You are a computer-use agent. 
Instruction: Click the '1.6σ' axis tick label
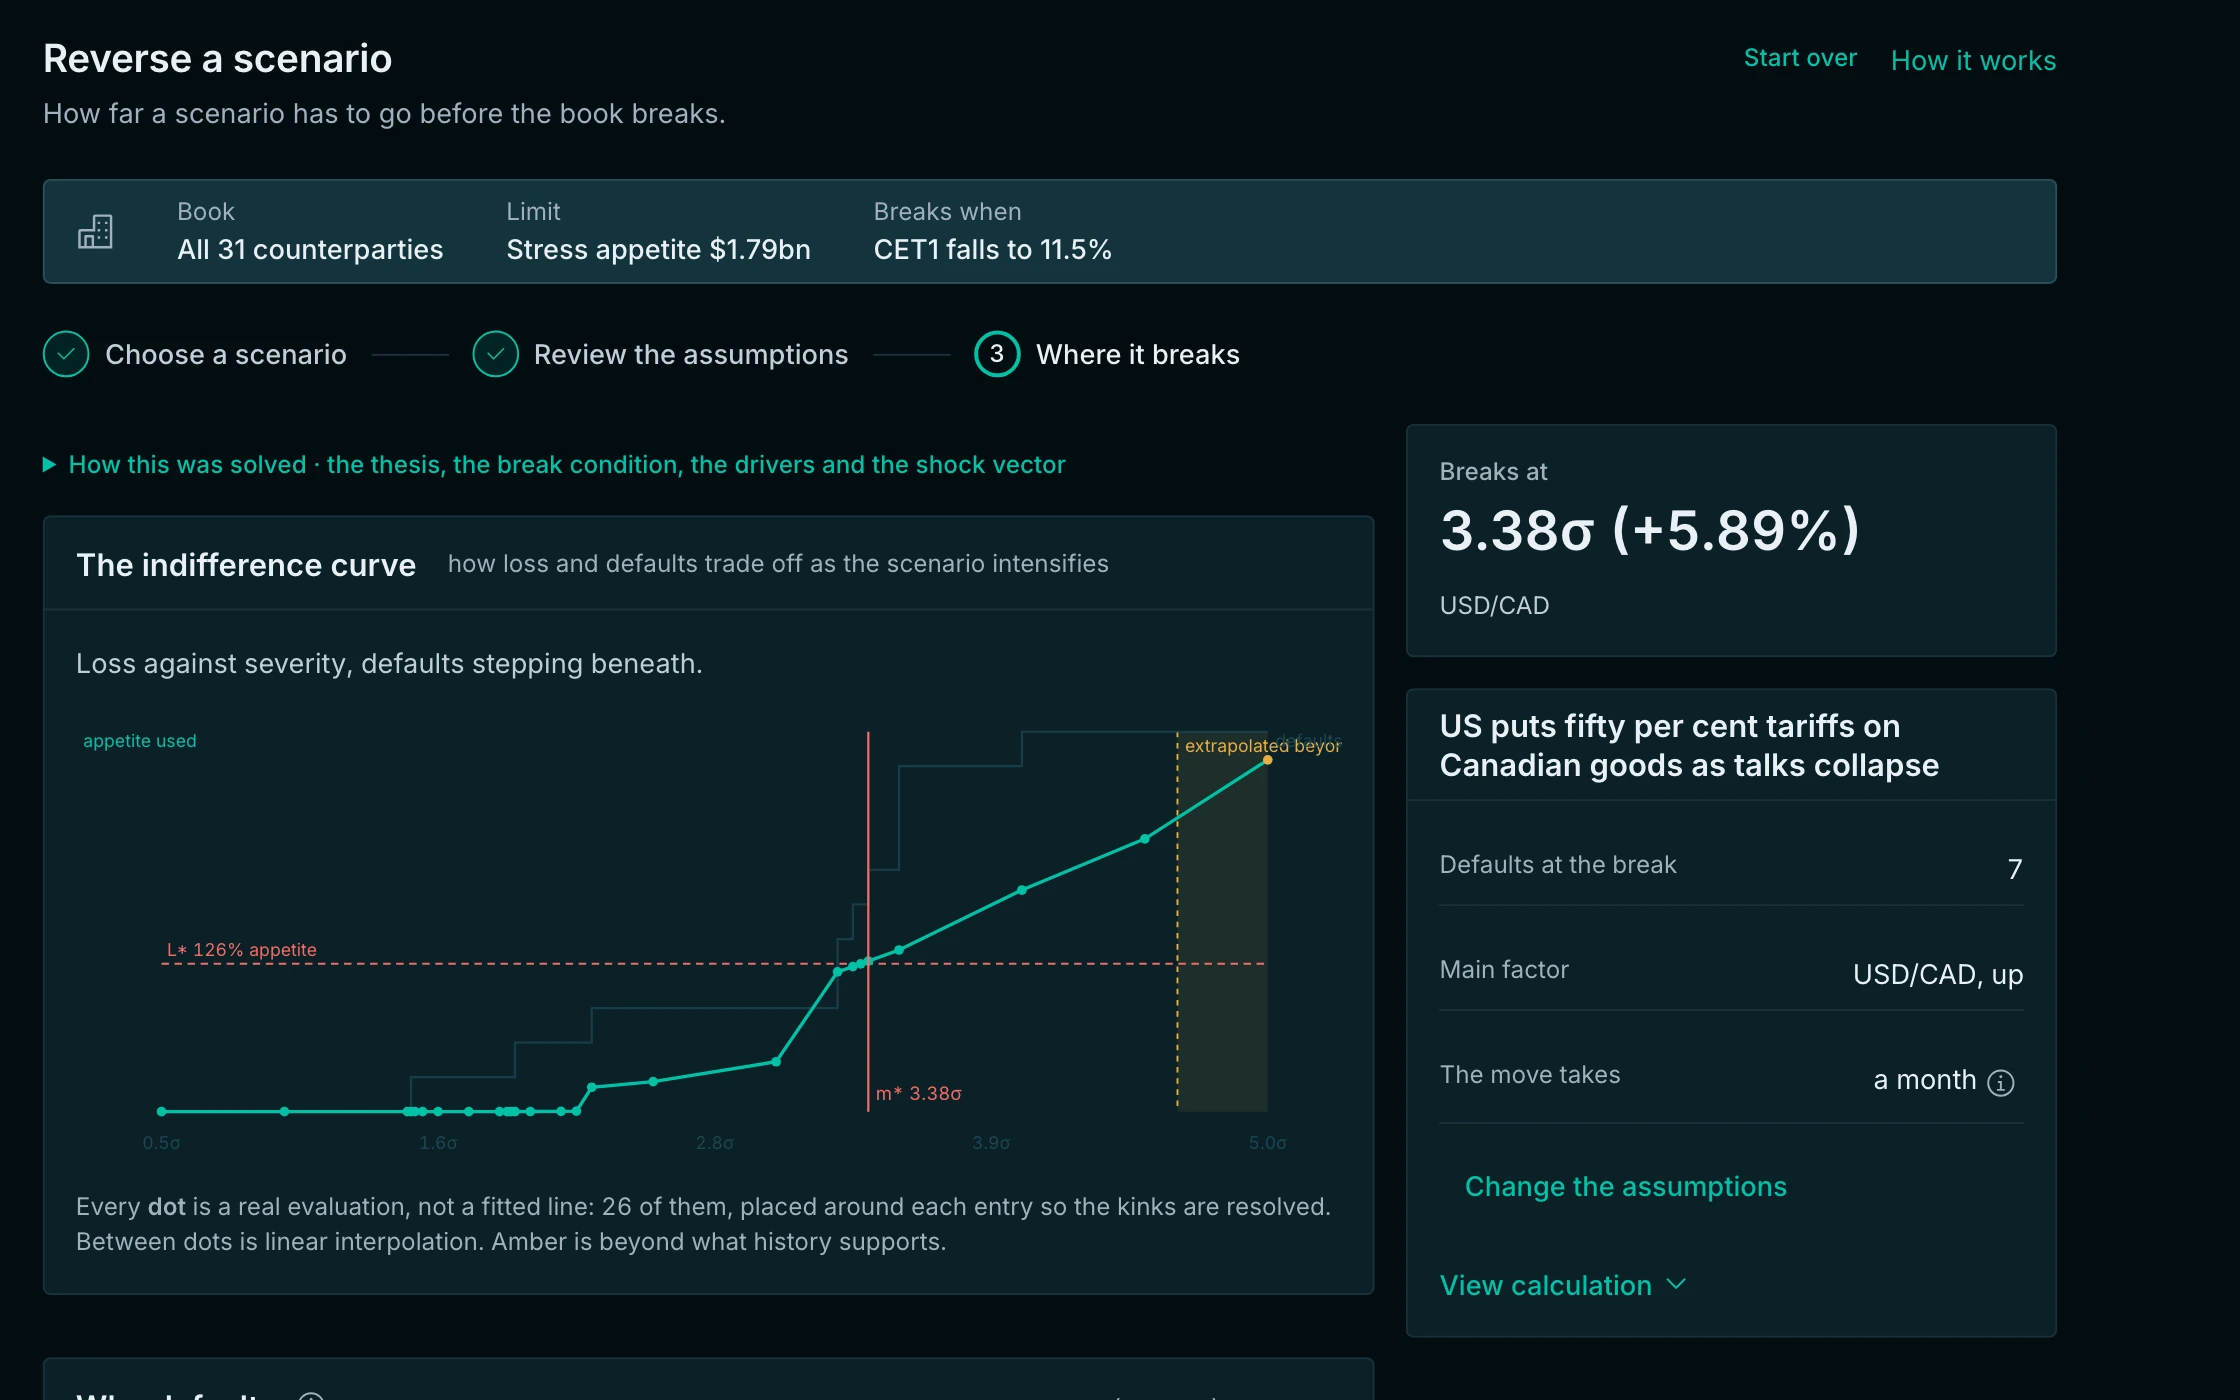coord(438,1143)
